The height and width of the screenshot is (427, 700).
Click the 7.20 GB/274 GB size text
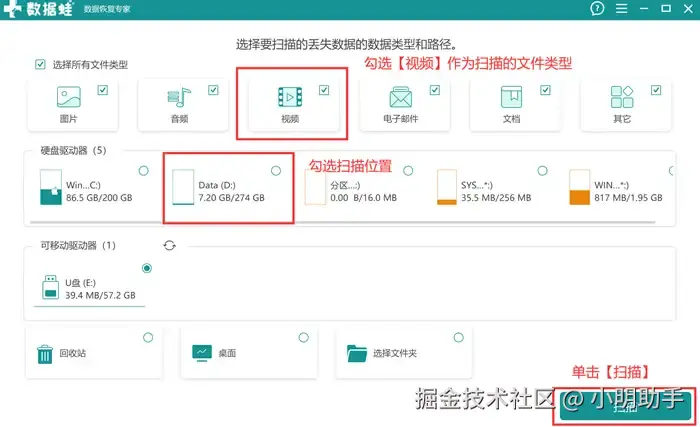(x=231, y=197)
